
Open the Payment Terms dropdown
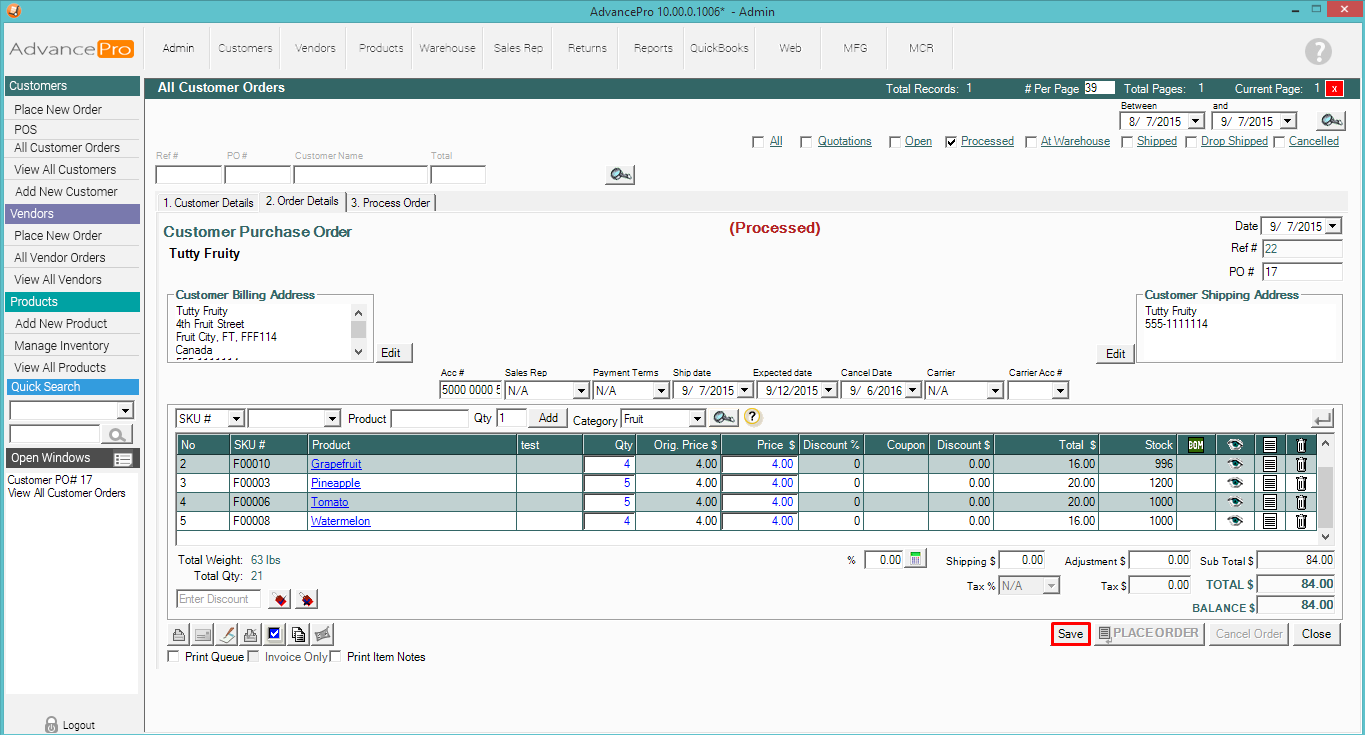660,391
